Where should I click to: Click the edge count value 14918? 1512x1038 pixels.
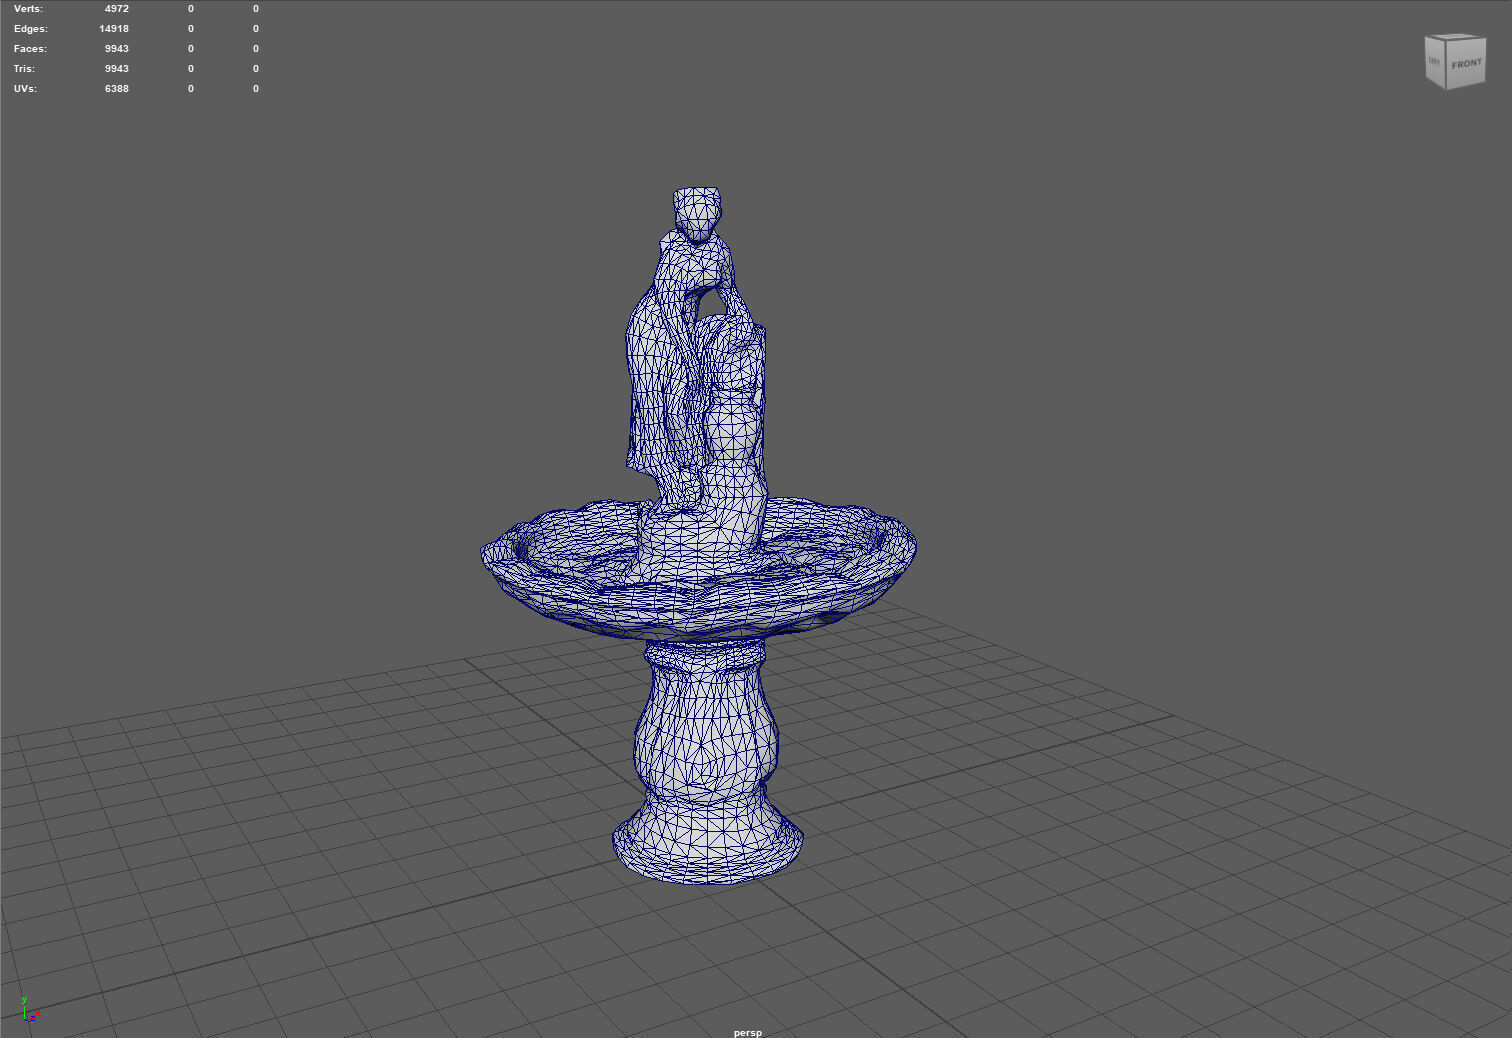[x=114, y=29]
